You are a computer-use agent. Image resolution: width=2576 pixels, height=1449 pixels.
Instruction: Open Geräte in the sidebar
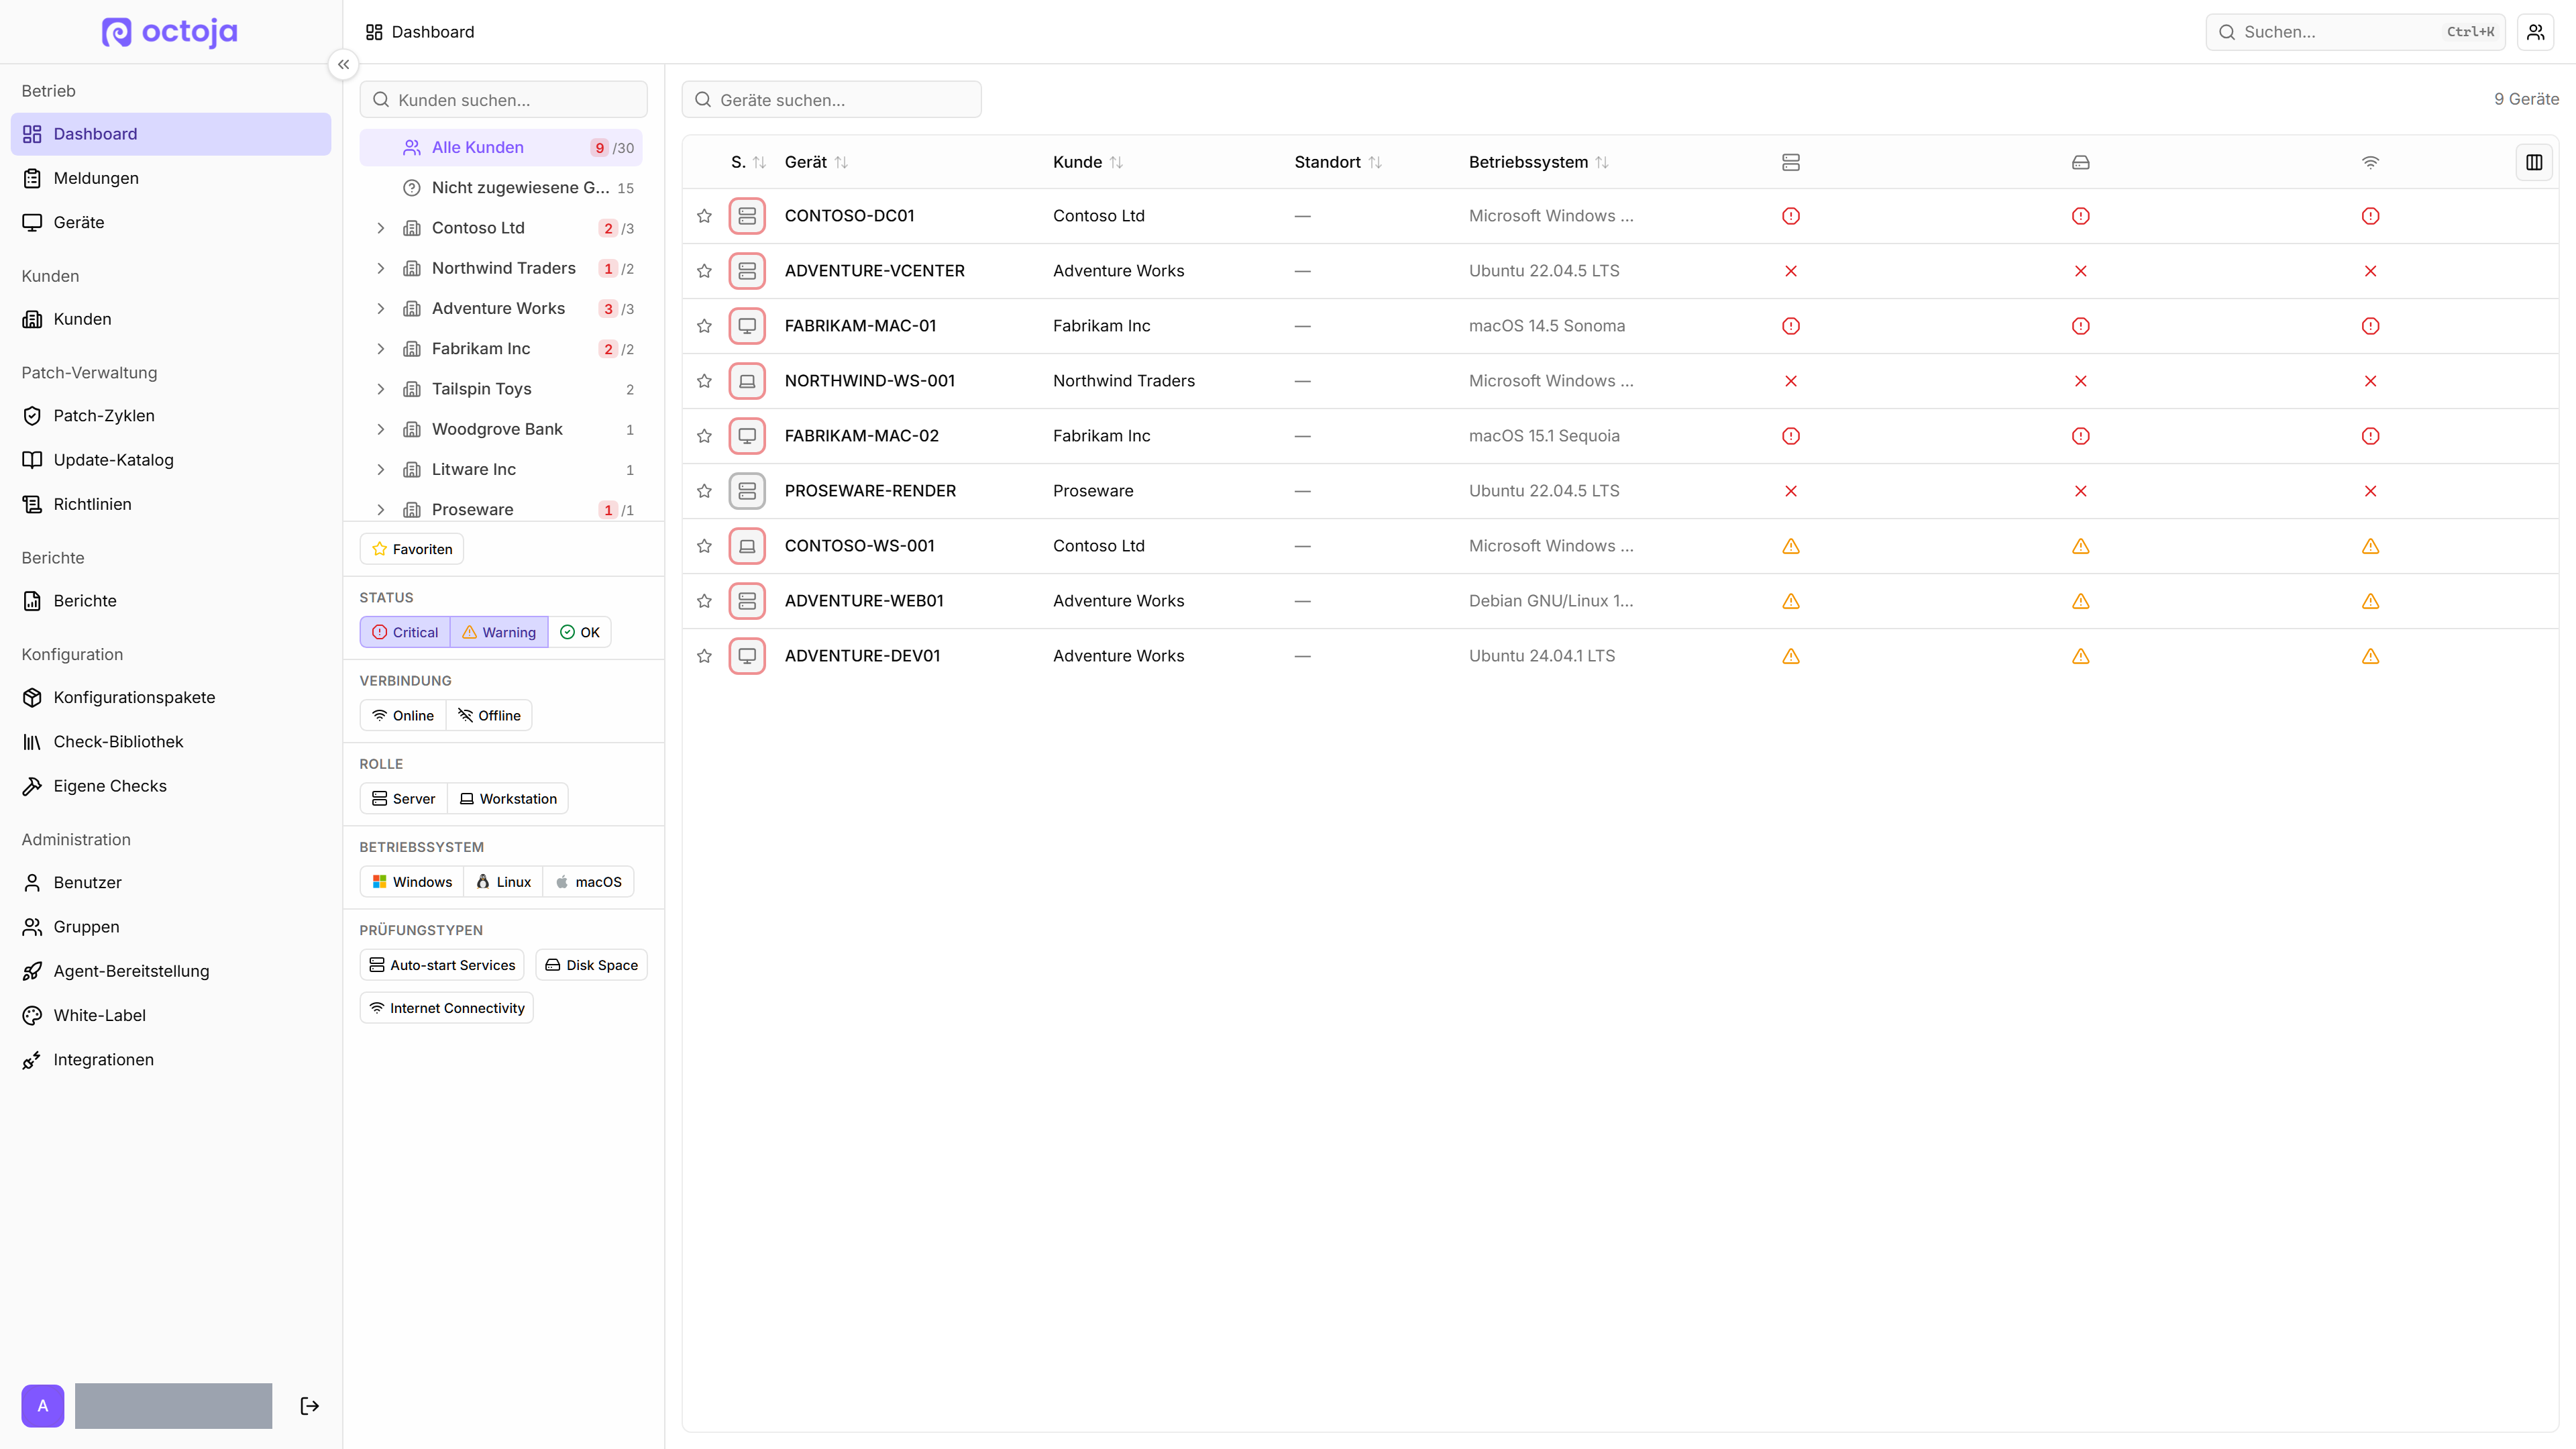[171, 222]
